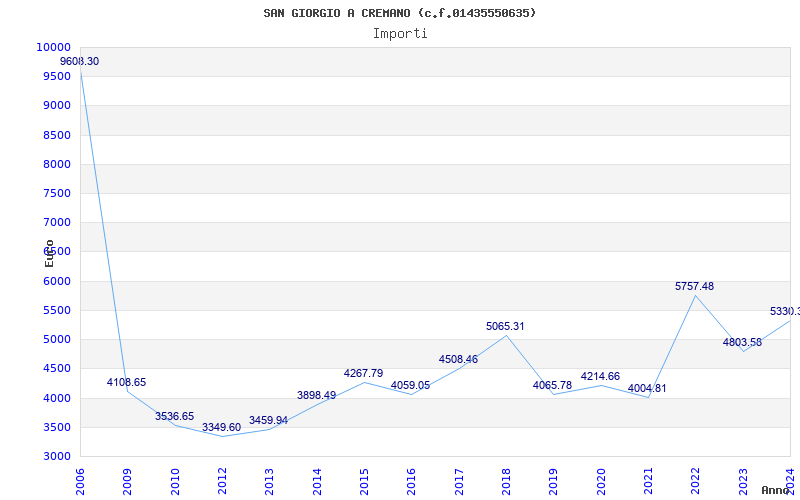
Task: Click the 3898.49 data label
Action: click(x=316, y=395)
